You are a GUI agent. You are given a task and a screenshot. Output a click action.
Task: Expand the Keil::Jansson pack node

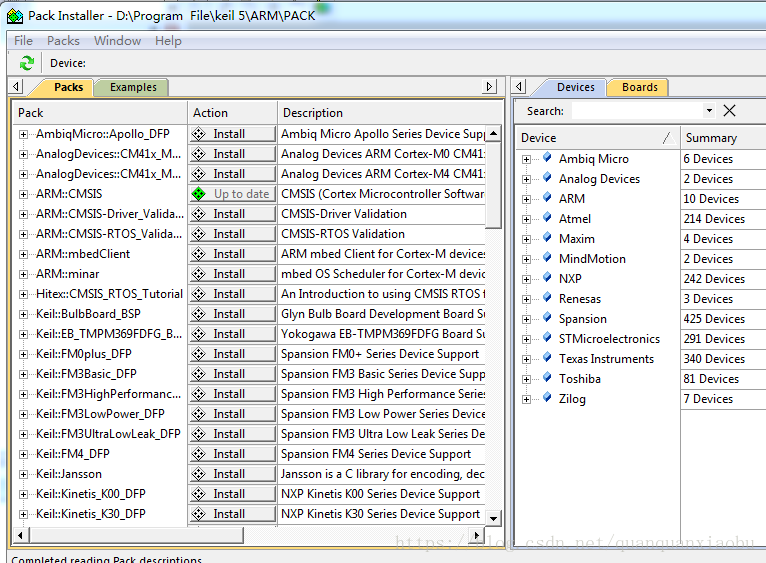(x=23, y=475)
